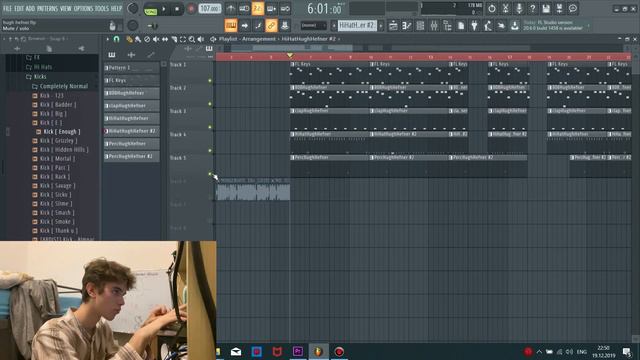Click the save project floppy icon
This screenshot has width=640, height=360.
pyautogui.click(x=546, y=9)
